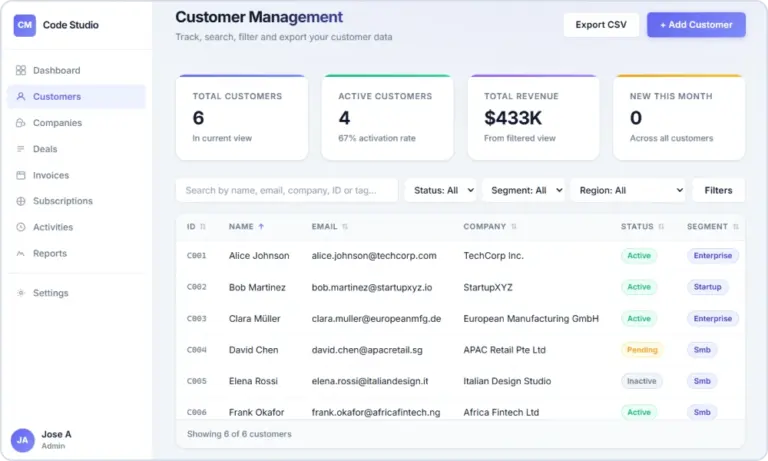Click the Companies icon in sidebar
Screen dimensions: 768x461
coord(21,123)
